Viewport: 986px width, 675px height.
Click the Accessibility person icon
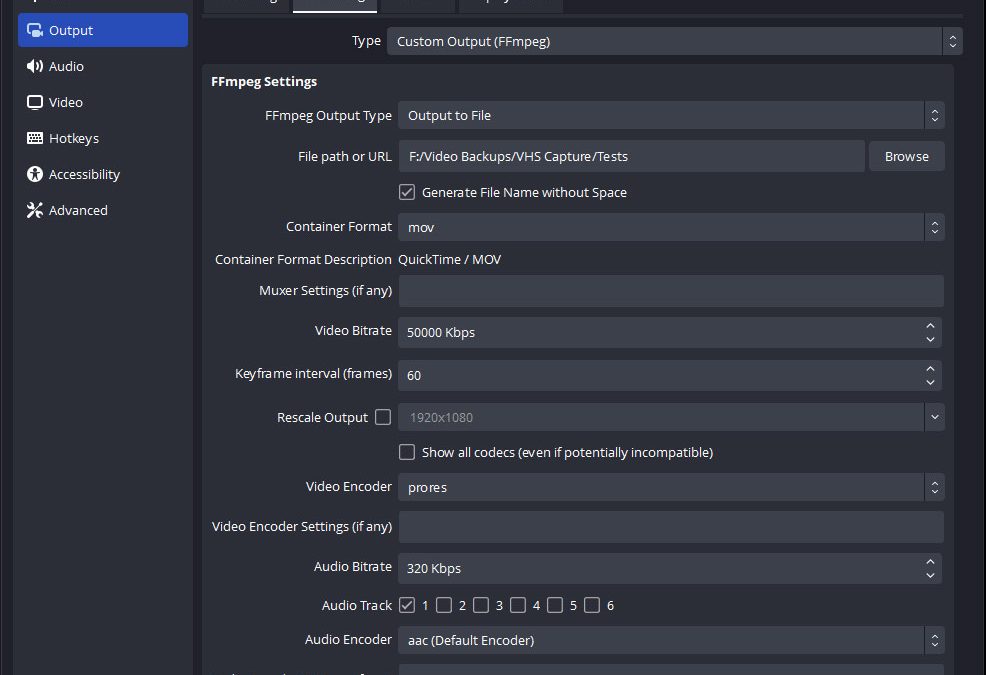[35, 174]
